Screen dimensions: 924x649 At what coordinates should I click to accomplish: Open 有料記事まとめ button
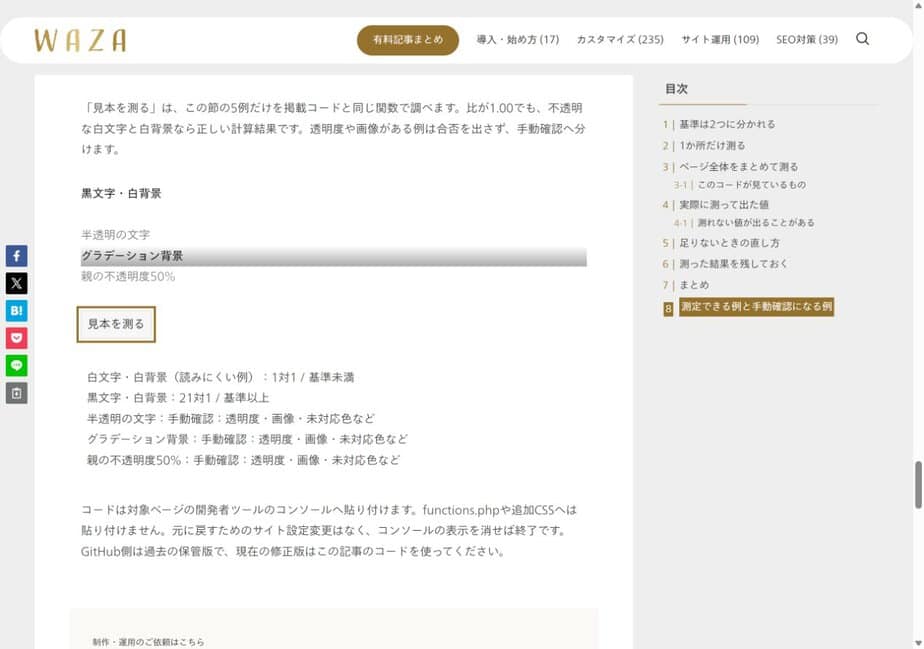click(x=408, y=40)
